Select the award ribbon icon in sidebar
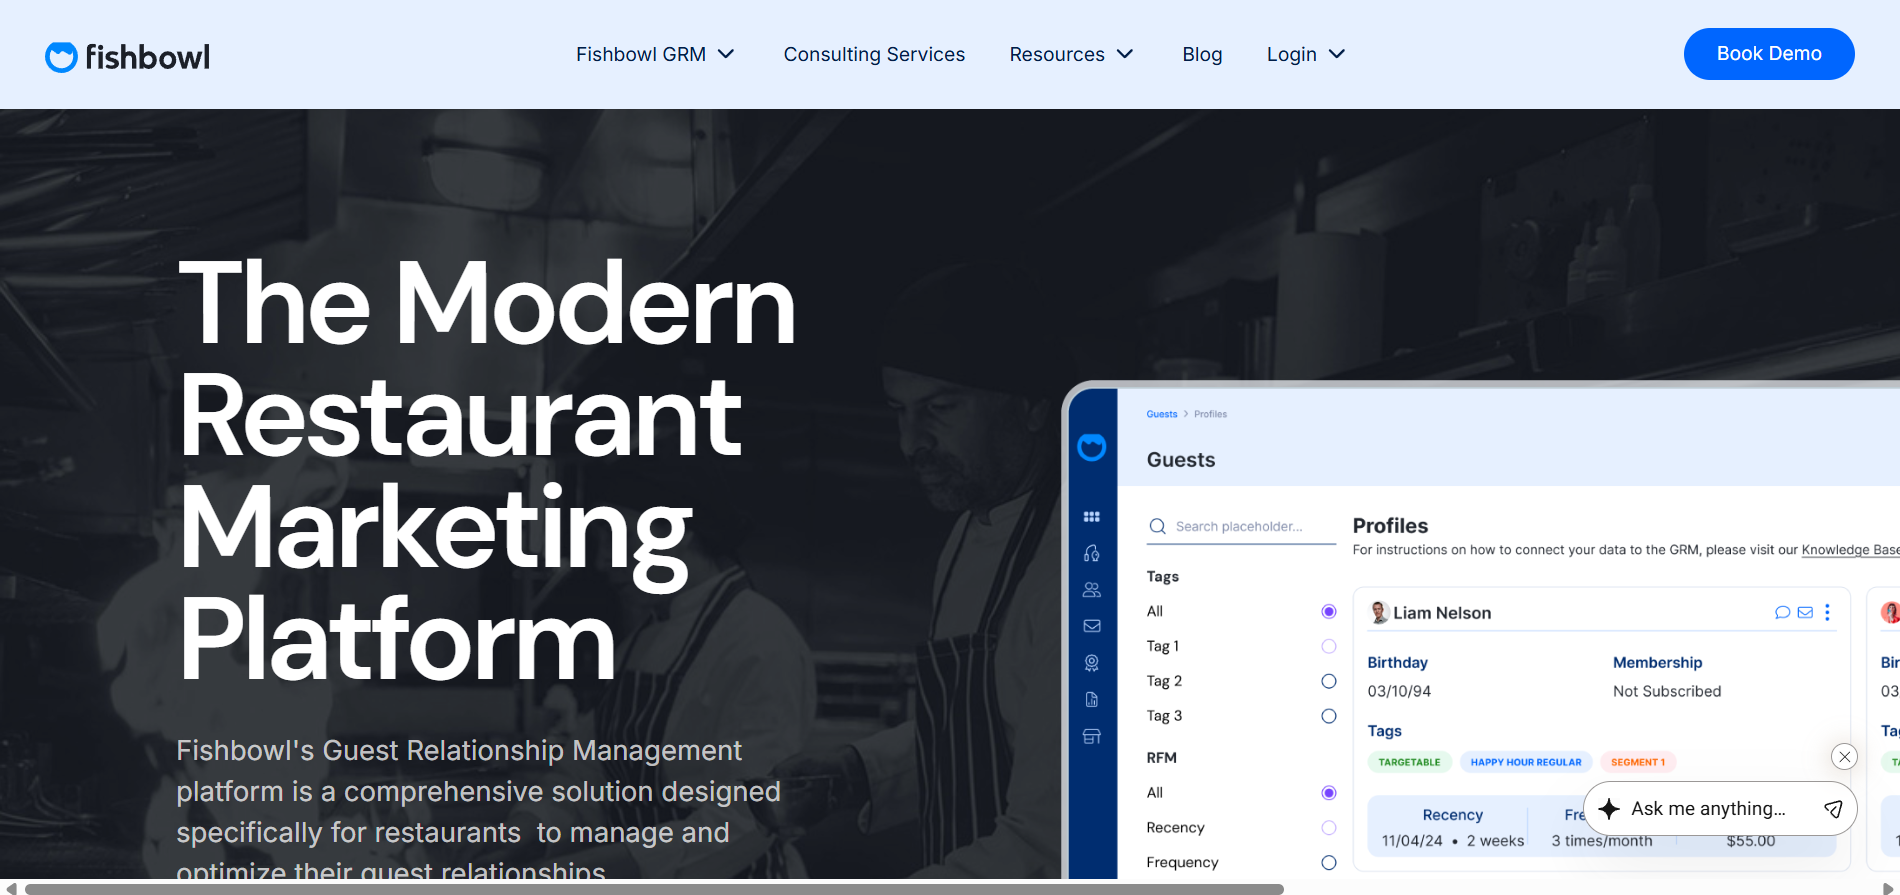Viewport: 1900px width, 895px height. point(1092,663)
